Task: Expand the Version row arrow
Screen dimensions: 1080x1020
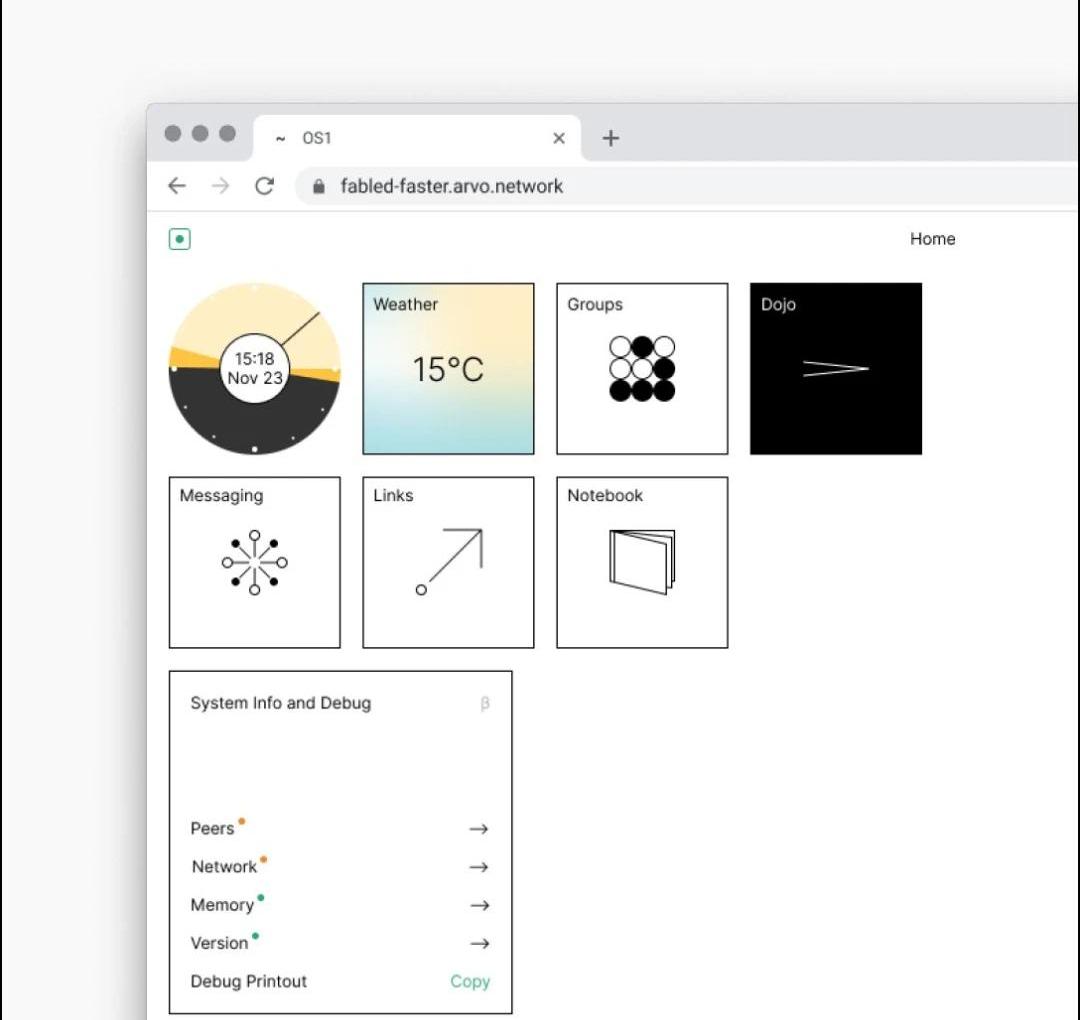Action: [x=479, y=943]
